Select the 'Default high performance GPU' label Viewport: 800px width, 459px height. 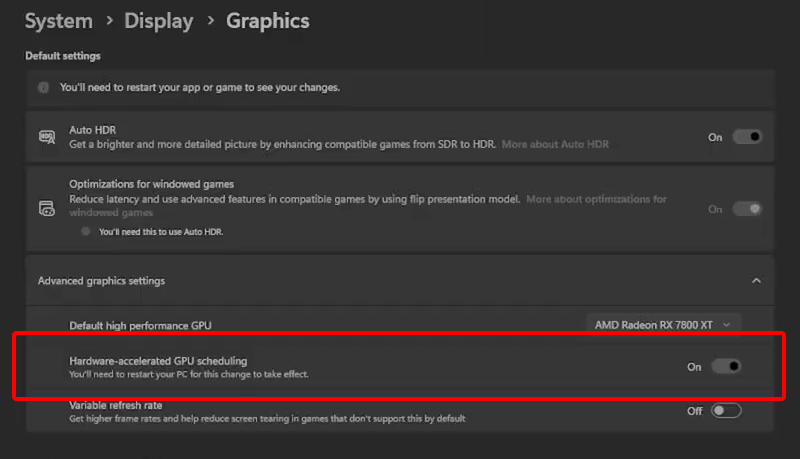(140, 325)
